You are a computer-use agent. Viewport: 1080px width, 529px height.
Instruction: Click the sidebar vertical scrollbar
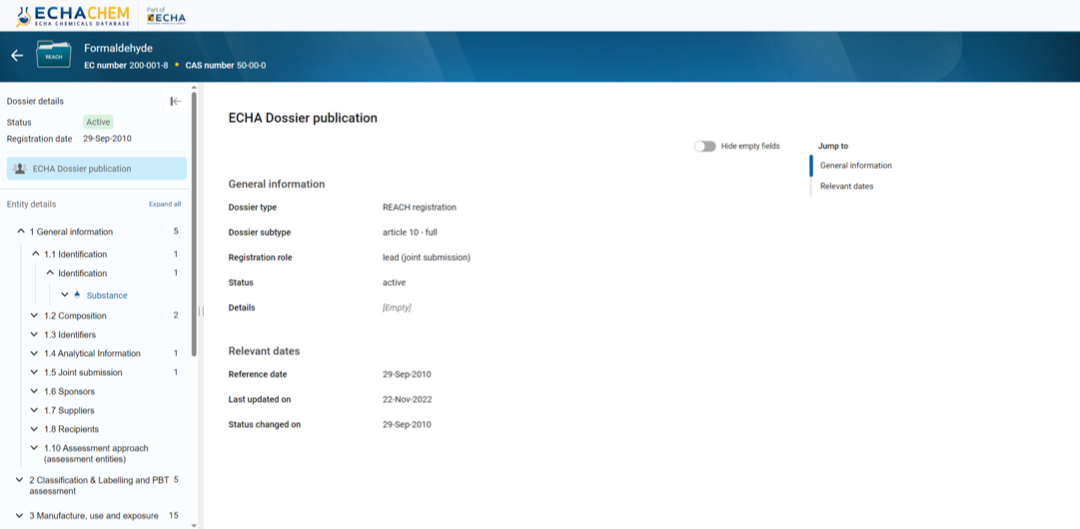point(194,200)
